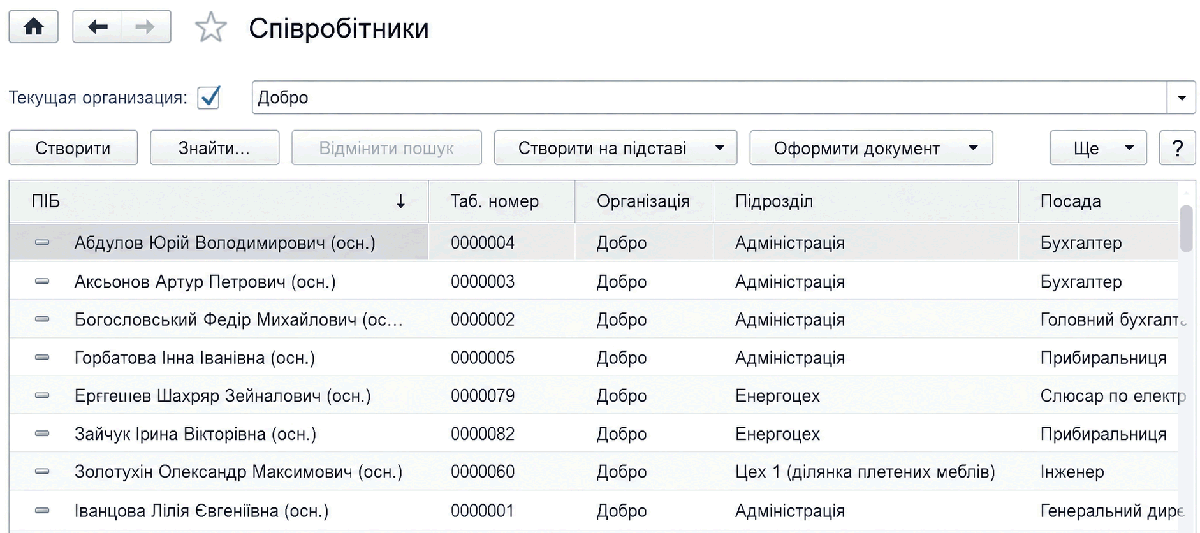Select employee Золотухін Олександр Максимович
Screen dimensions: 1200x533
pos(238,473)
